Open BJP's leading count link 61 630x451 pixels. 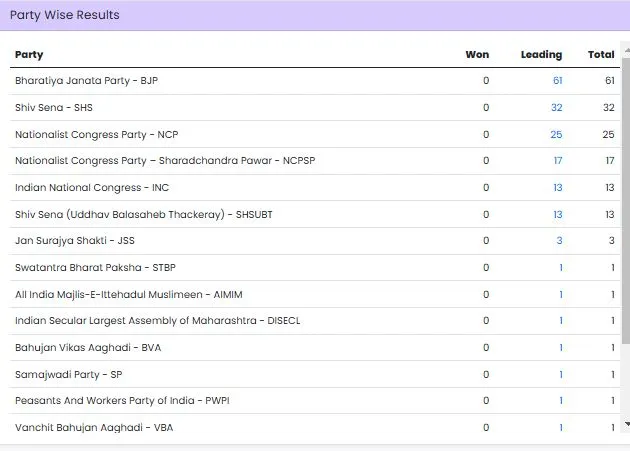pyautogui.click(x=557, y=81)
